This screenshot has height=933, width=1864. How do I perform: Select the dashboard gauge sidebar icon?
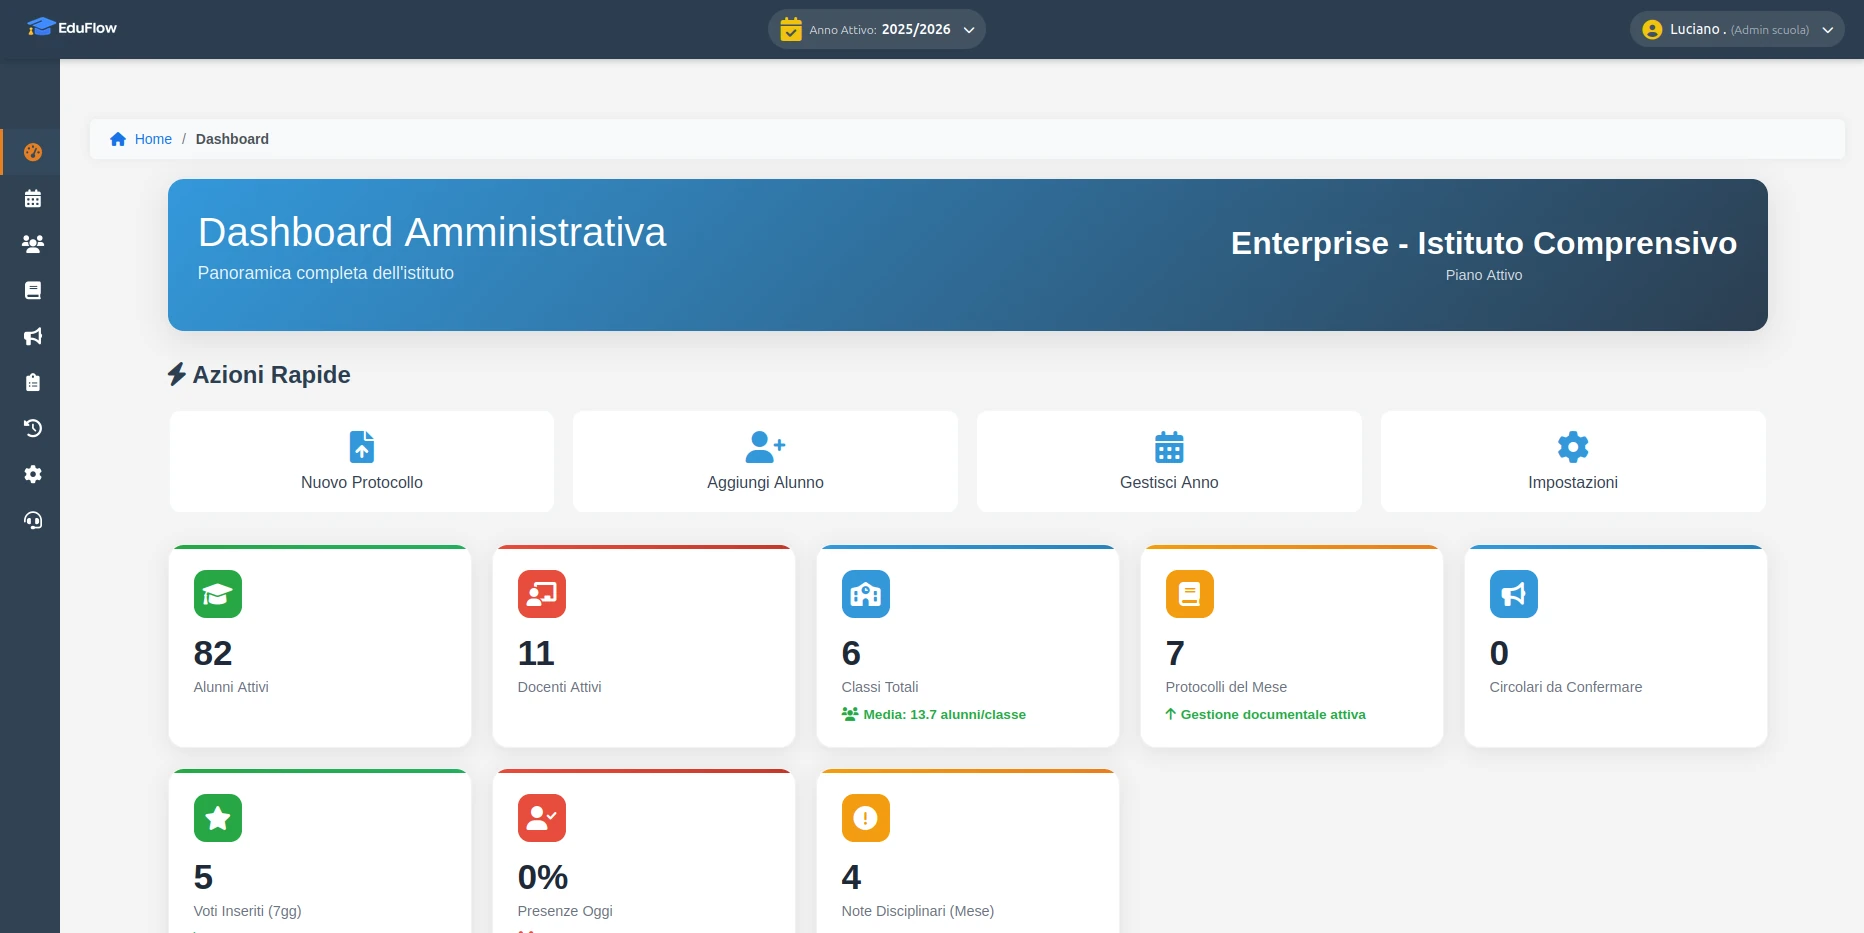click(33, 152)
